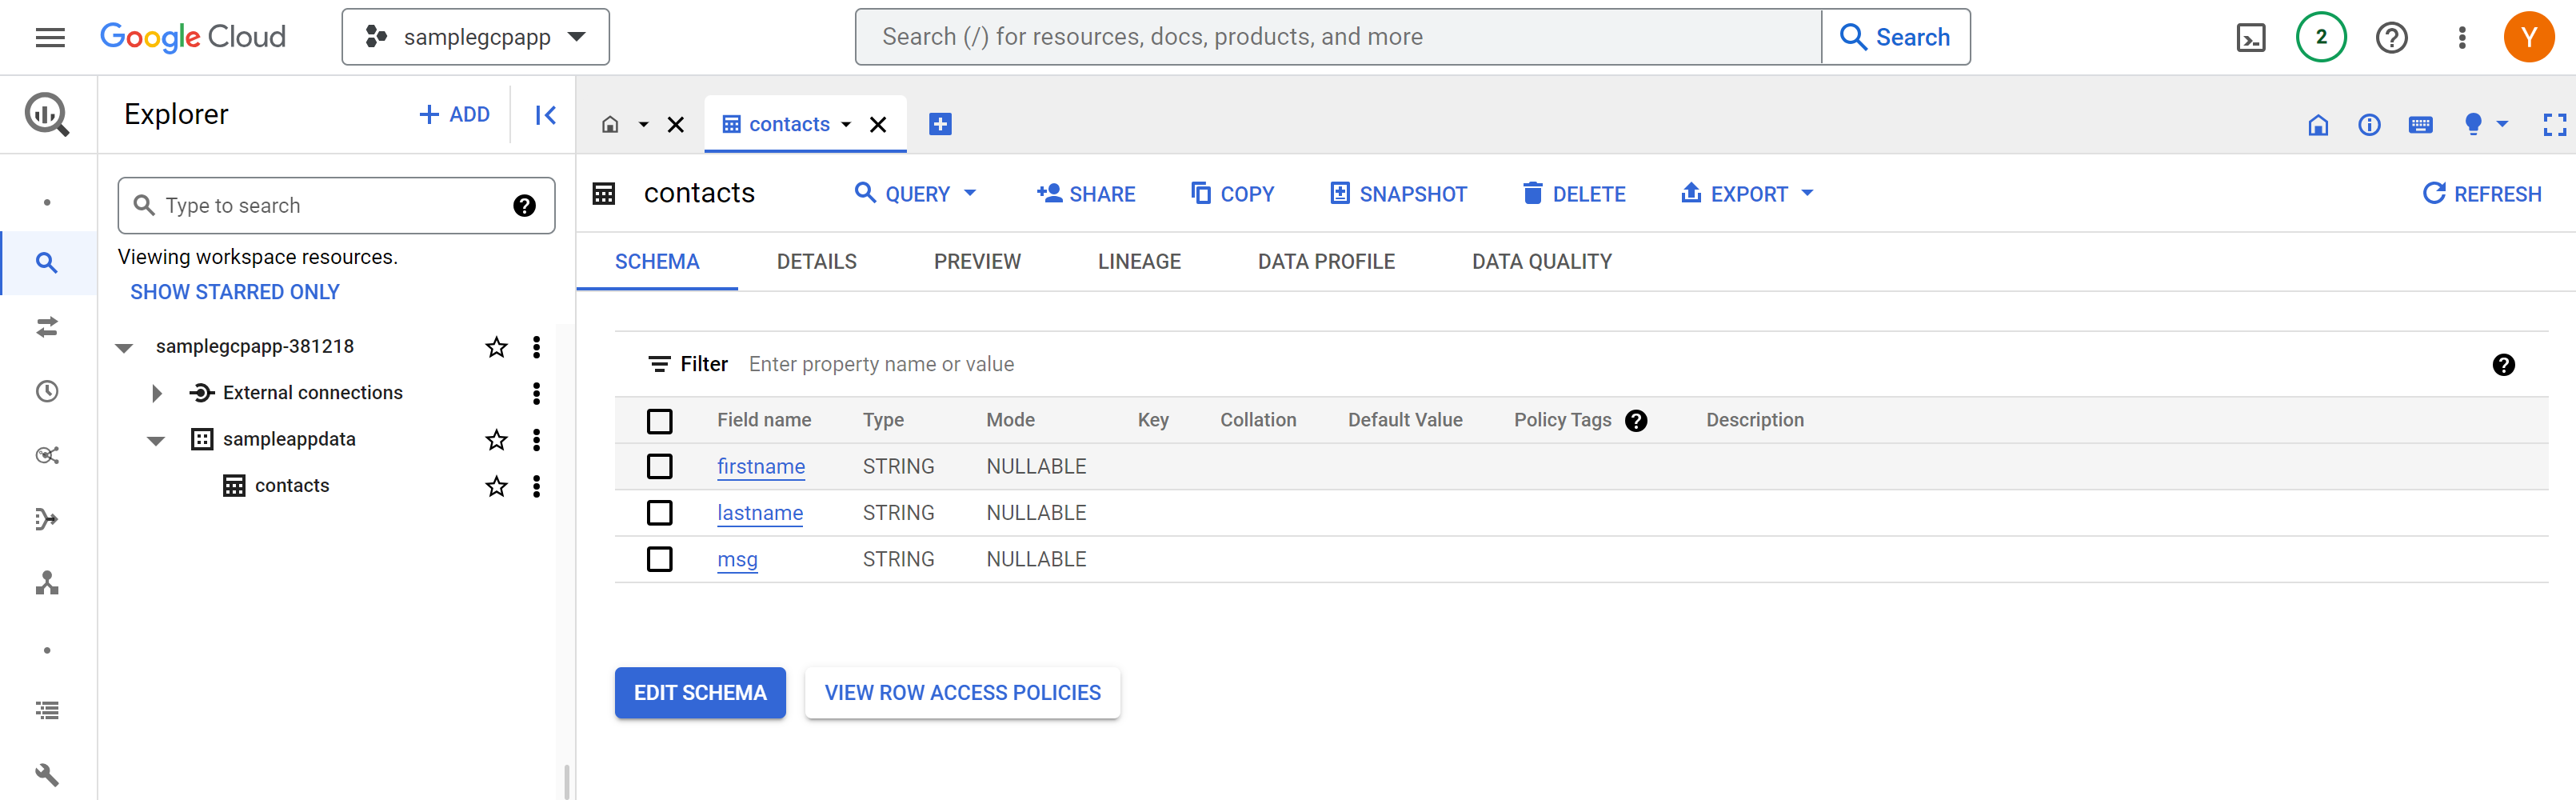
Task: Switch to the PREVIEW tab
Action: point(977,262)
